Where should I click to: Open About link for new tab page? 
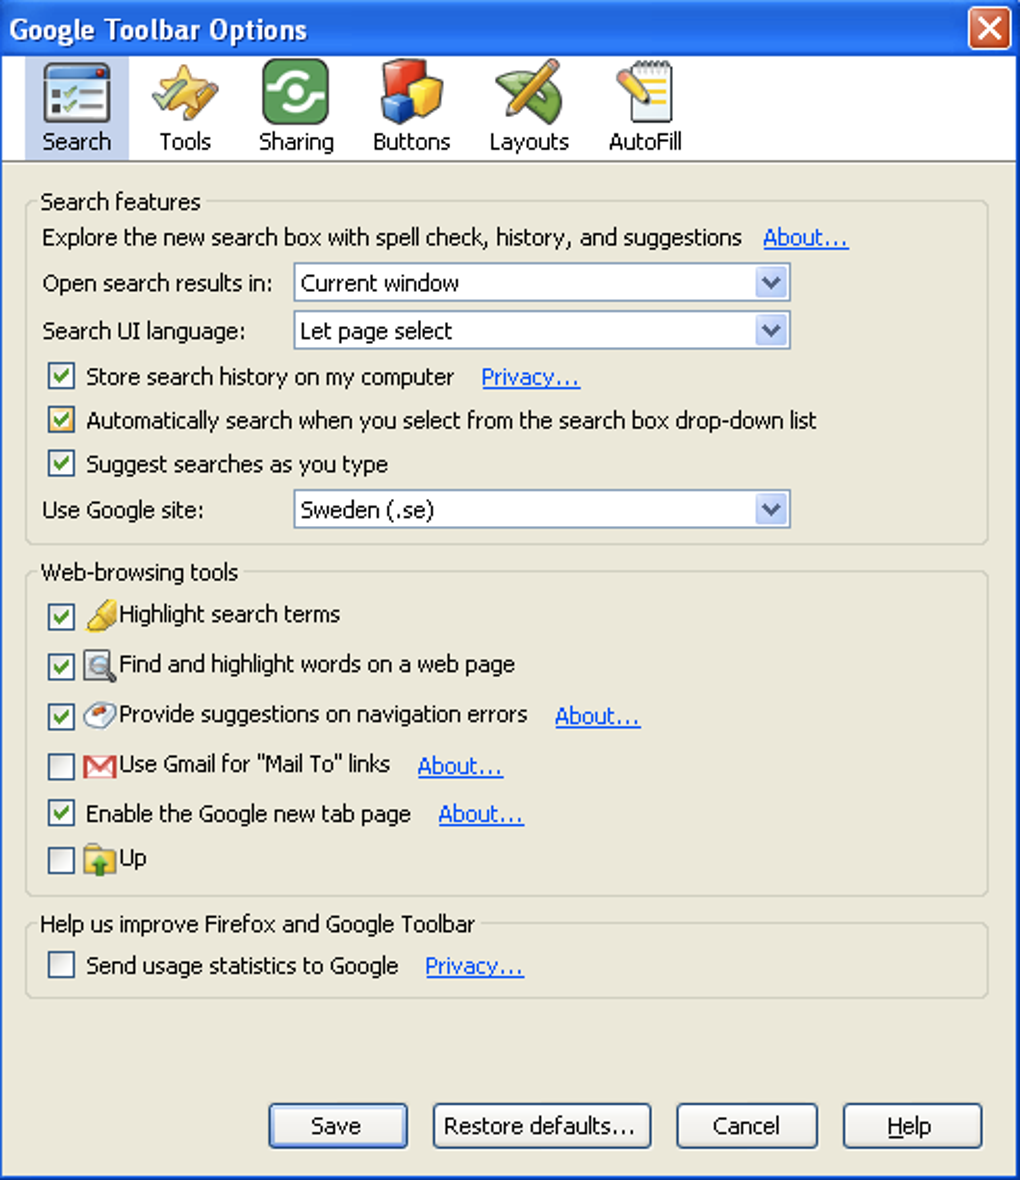(x=481, y=814)
